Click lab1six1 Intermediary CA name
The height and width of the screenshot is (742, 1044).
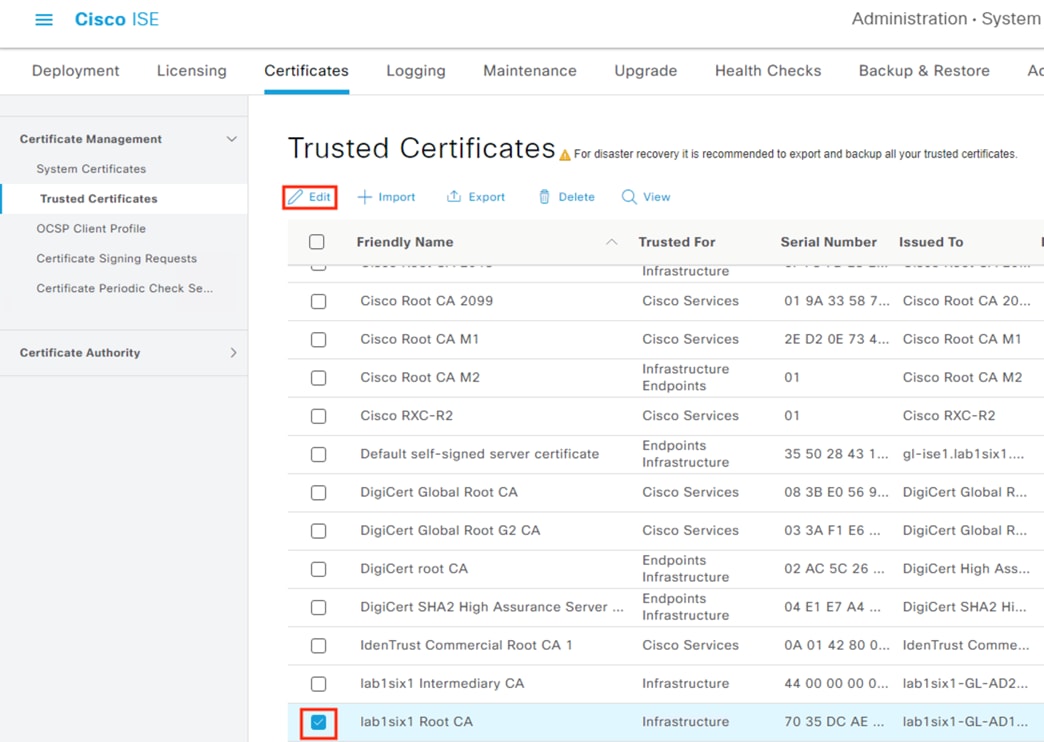point(442,683)
